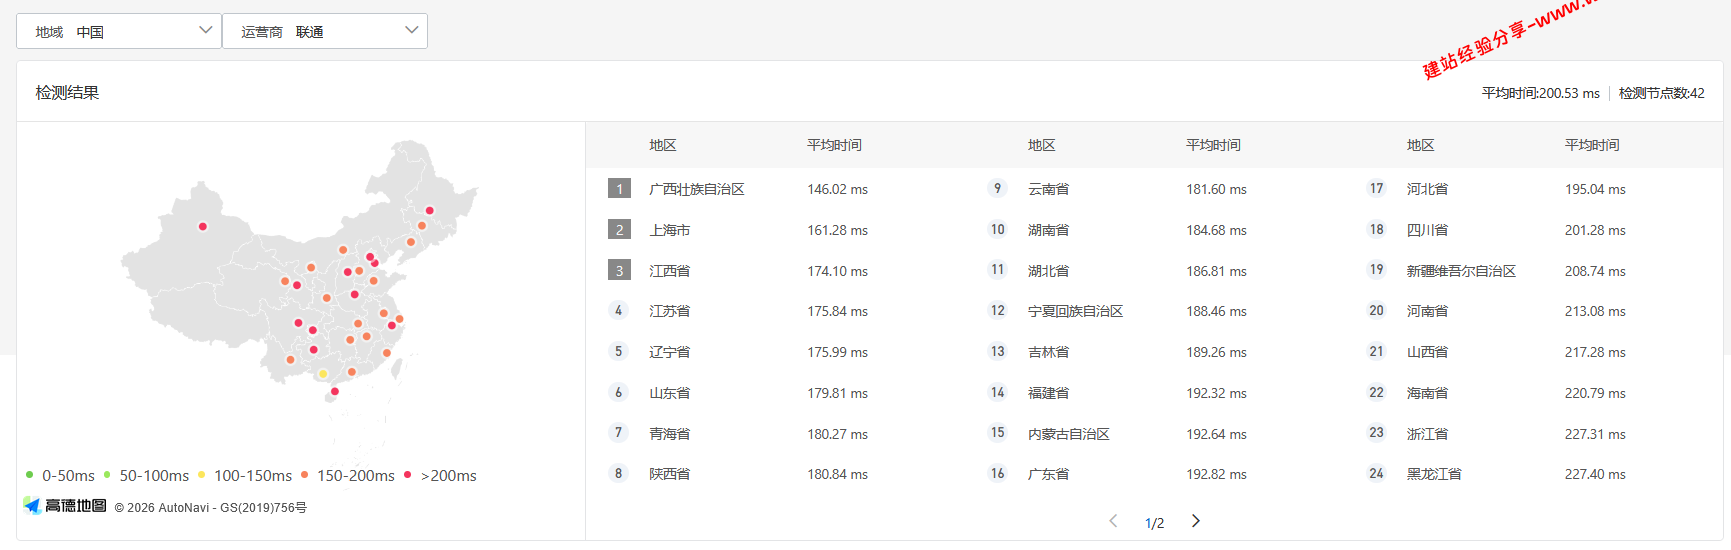The width and height of the screenshot is (1731, 550).
Task: Click the Hainan node marker on map
Action: [x=334, y=392]
